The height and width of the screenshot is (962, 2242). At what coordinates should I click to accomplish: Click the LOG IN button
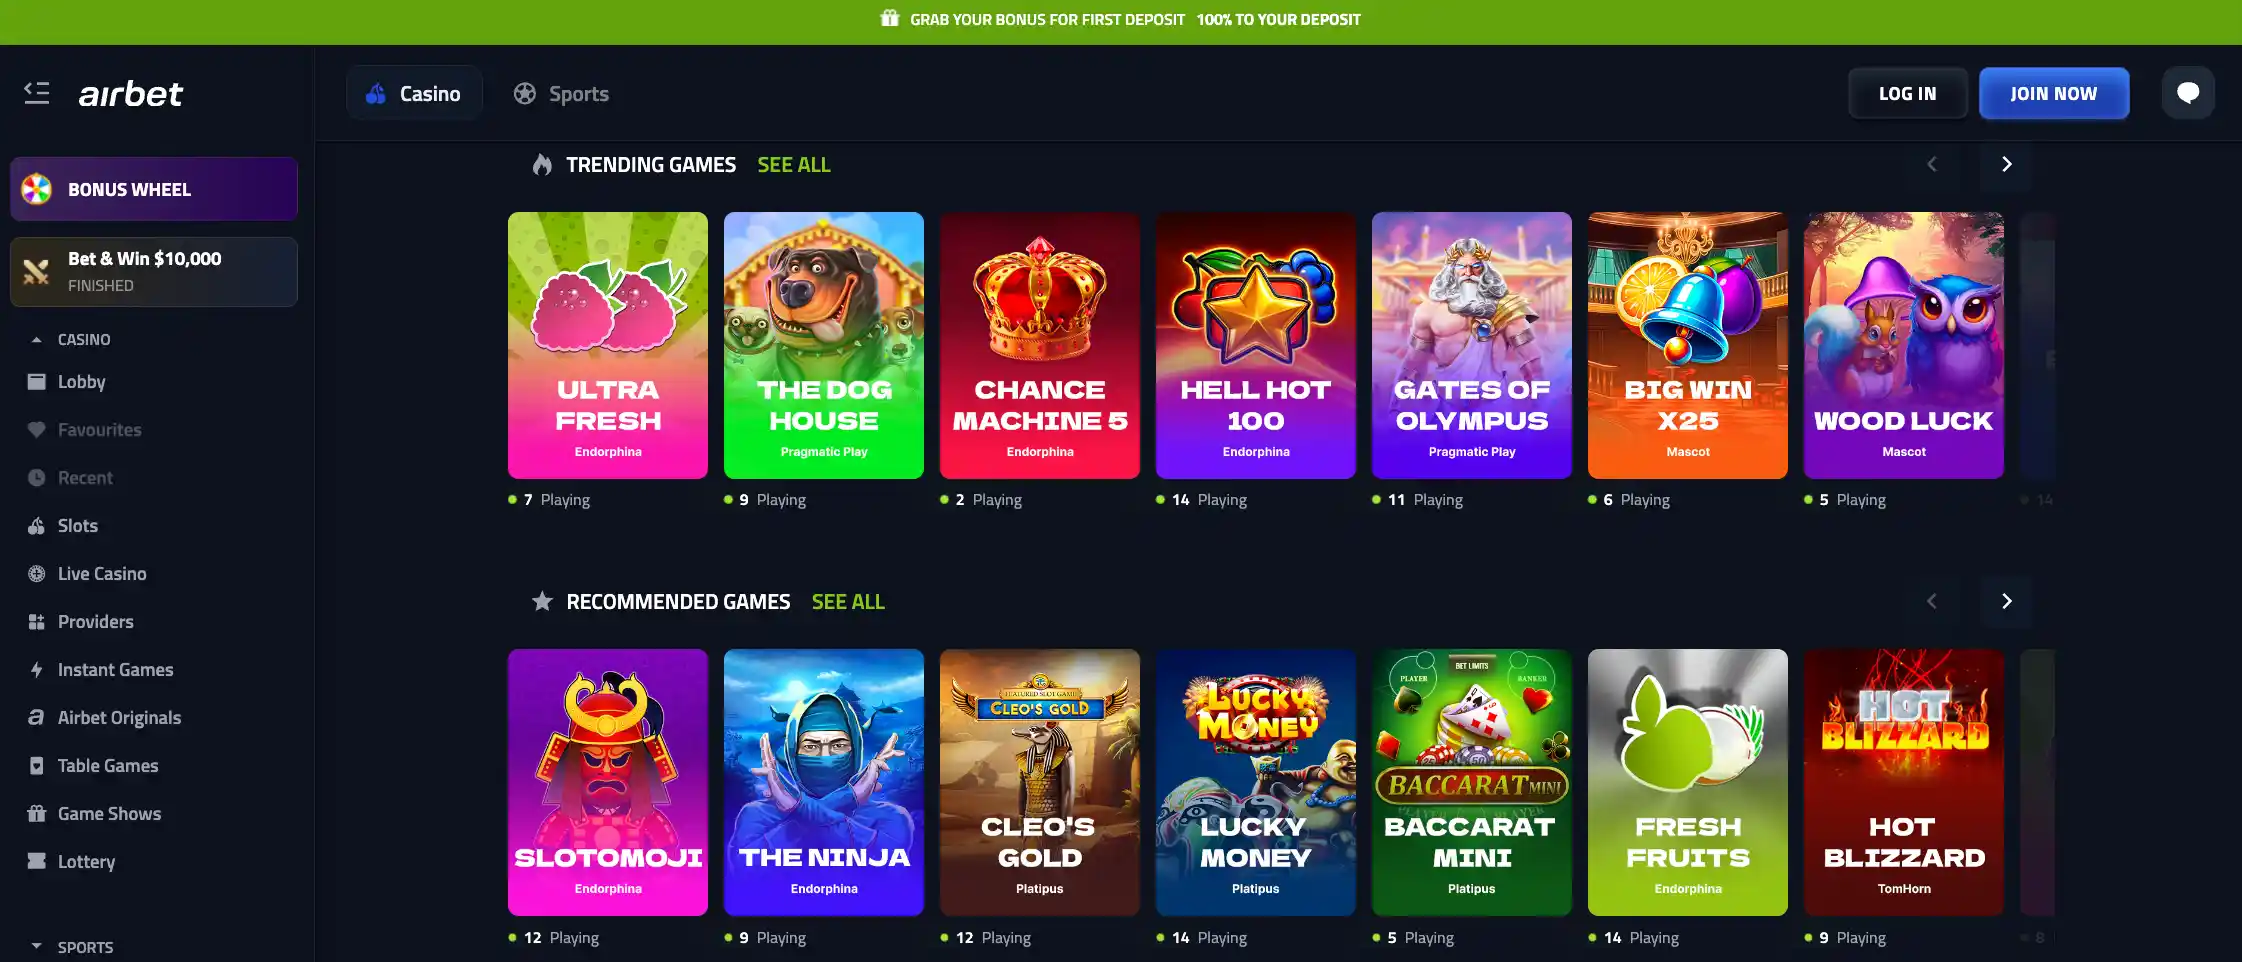(x=1907, y=93)
